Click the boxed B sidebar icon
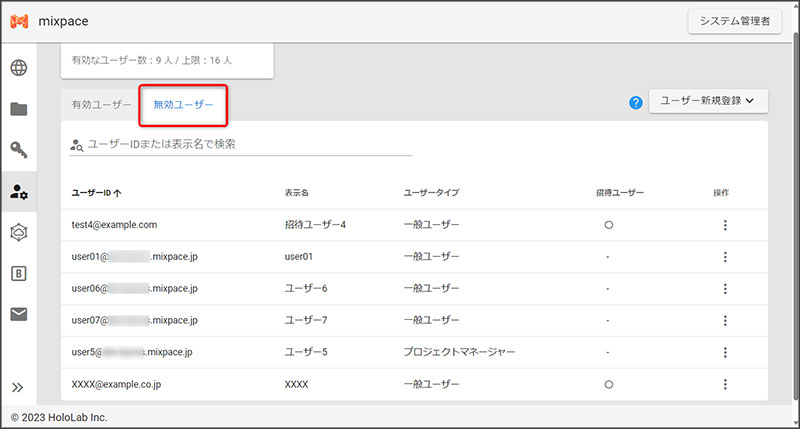This screenshot has width=800, height=429. point(19,273)
